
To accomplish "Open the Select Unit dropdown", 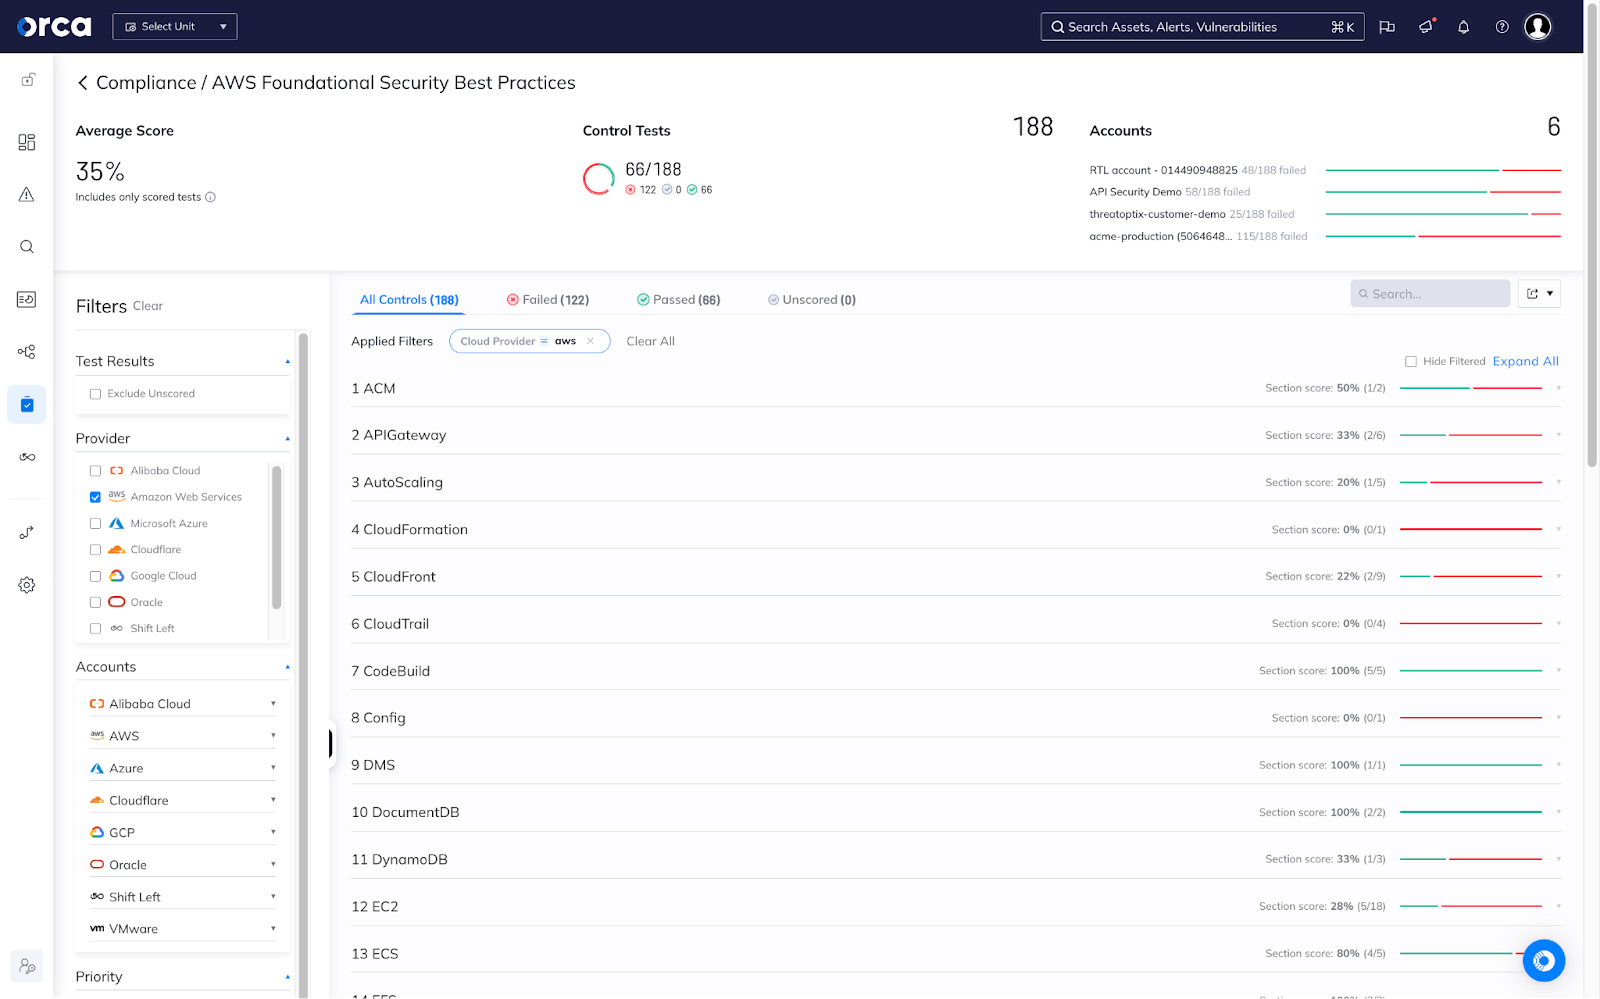I will coord(174,26).
